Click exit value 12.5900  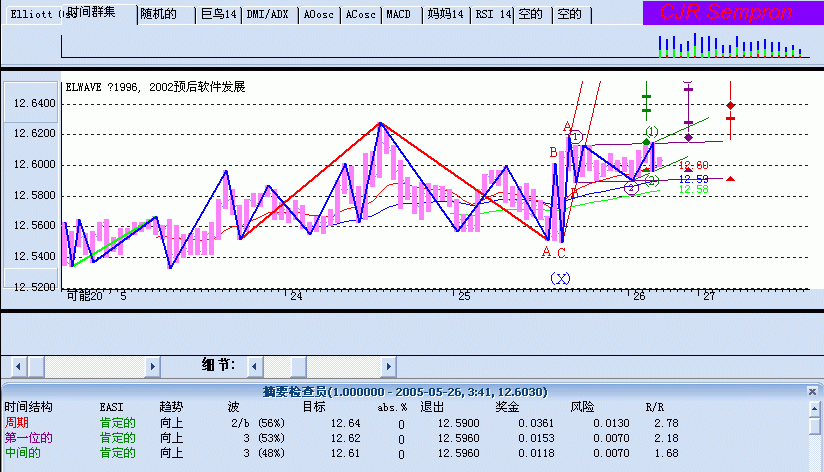[x=458, y=423]
